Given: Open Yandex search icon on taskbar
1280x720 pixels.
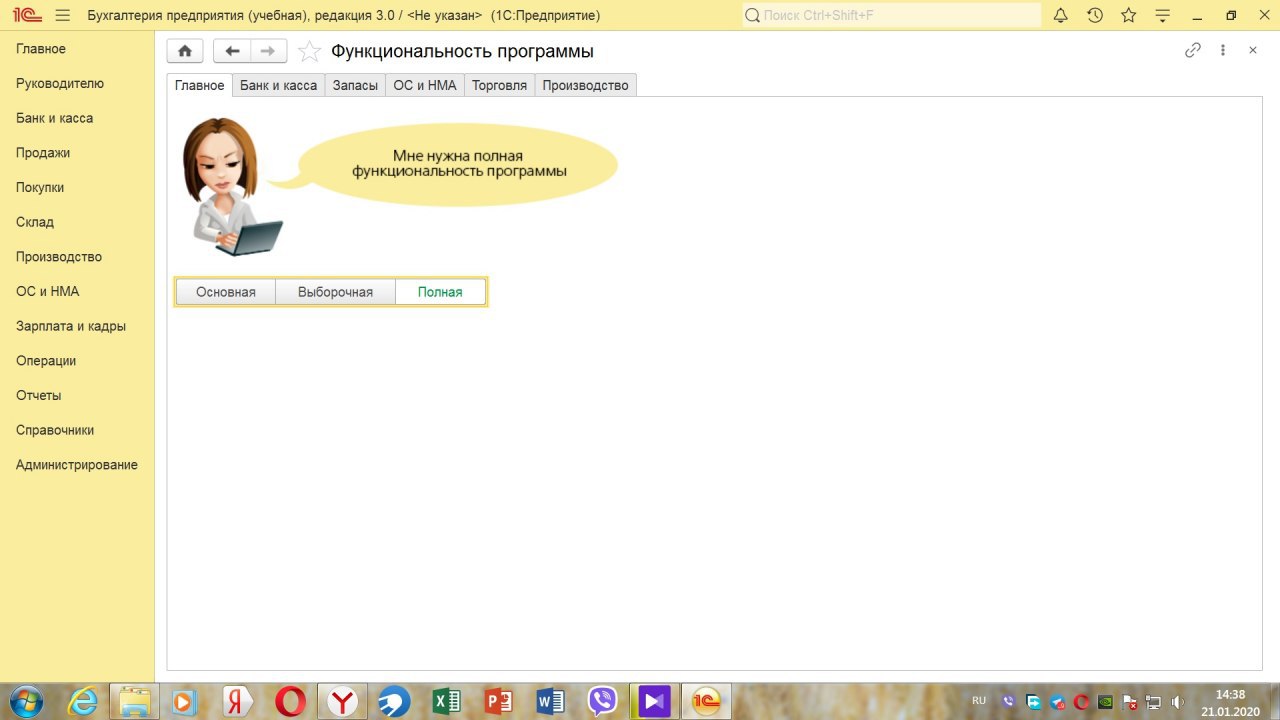Looking at the screenshot, I should [238, 701].
